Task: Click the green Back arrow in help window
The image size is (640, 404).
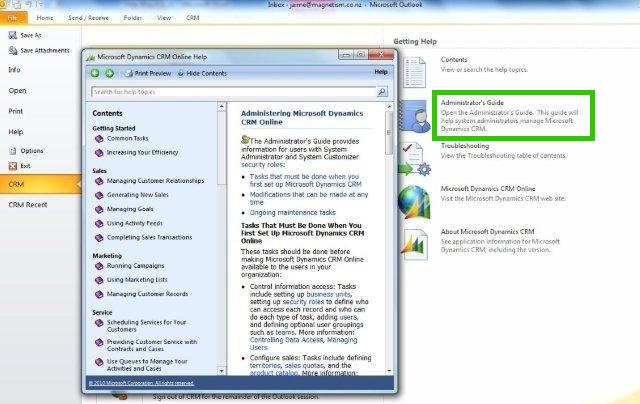Action: [96, 73]
